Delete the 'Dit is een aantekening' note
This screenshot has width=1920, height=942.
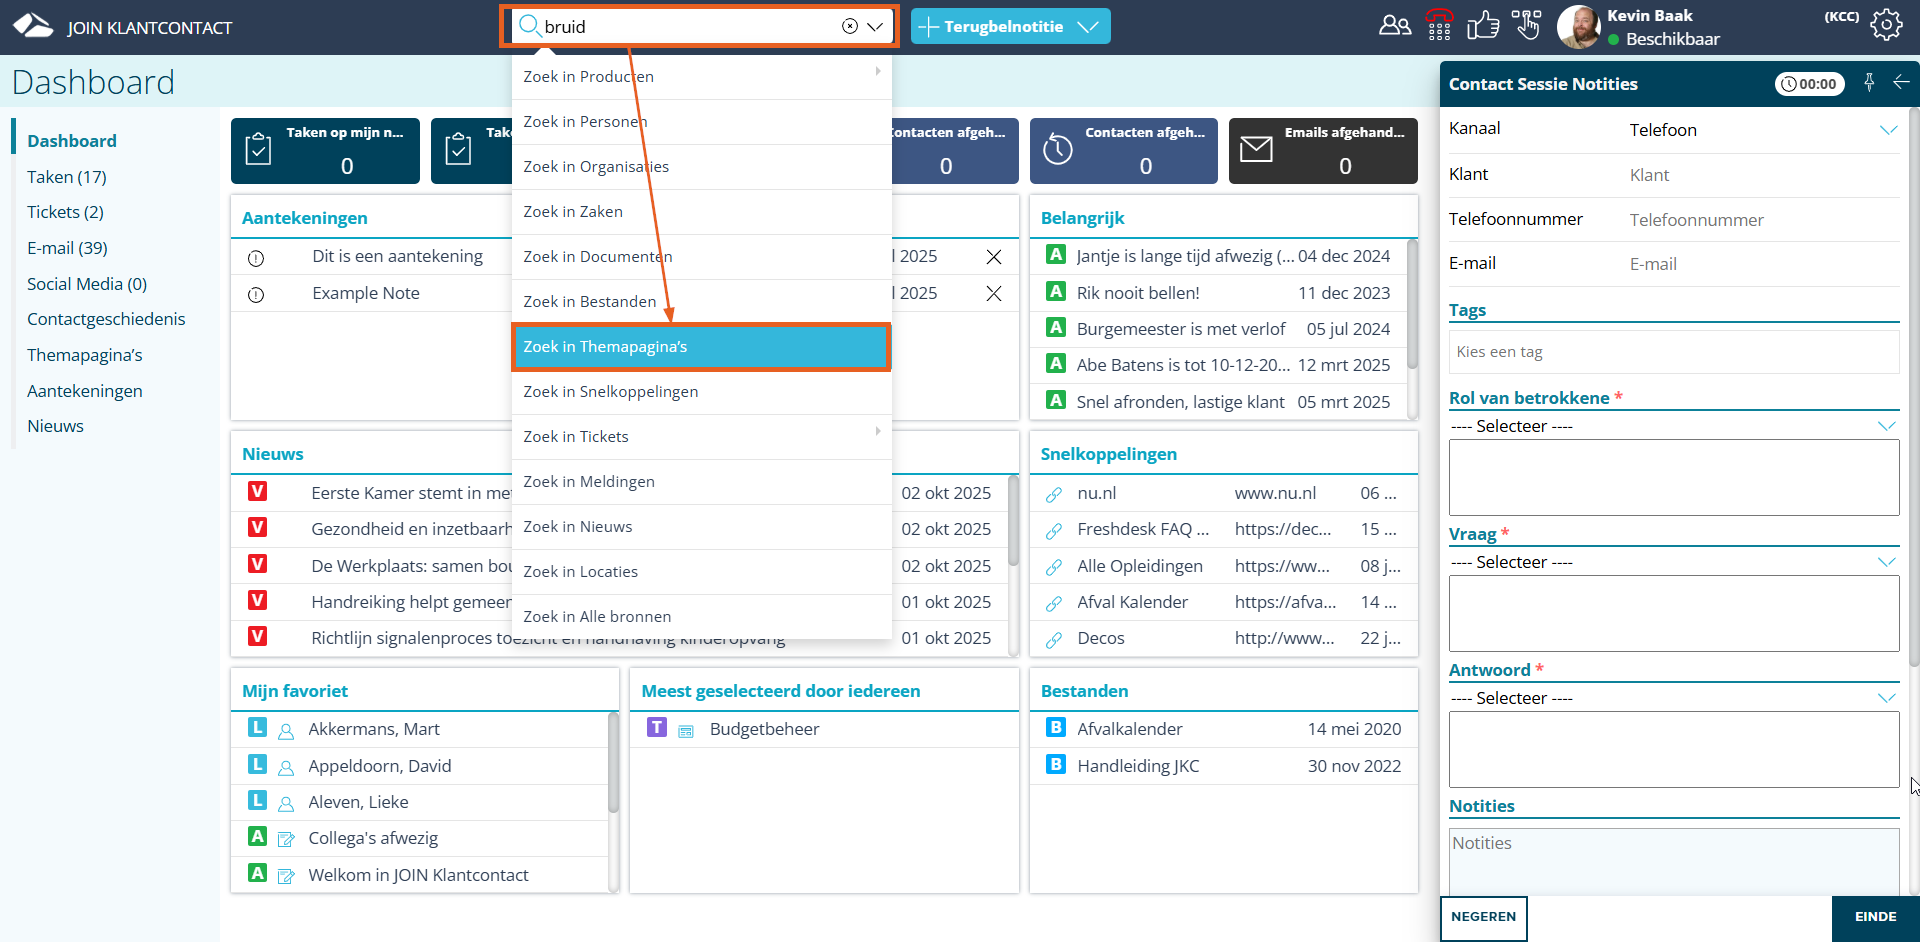click(993, 257)
